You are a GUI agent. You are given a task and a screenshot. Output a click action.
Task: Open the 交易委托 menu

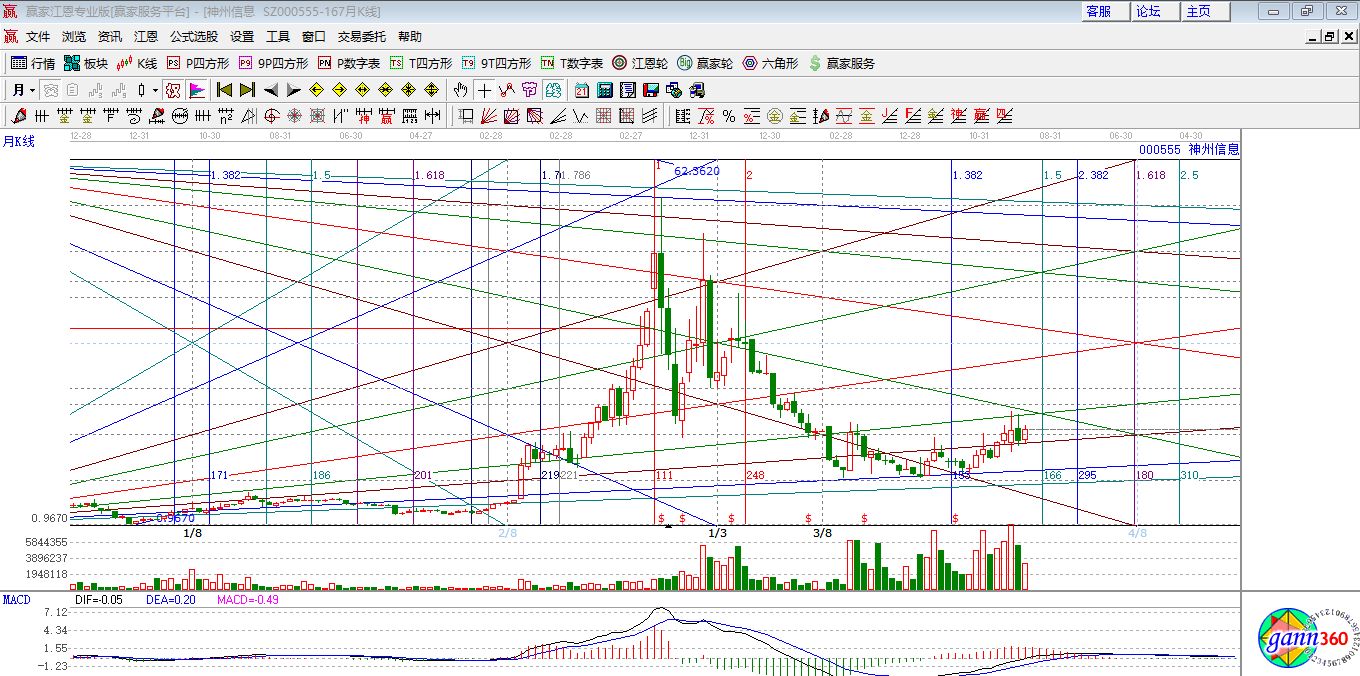coord(361,37)
